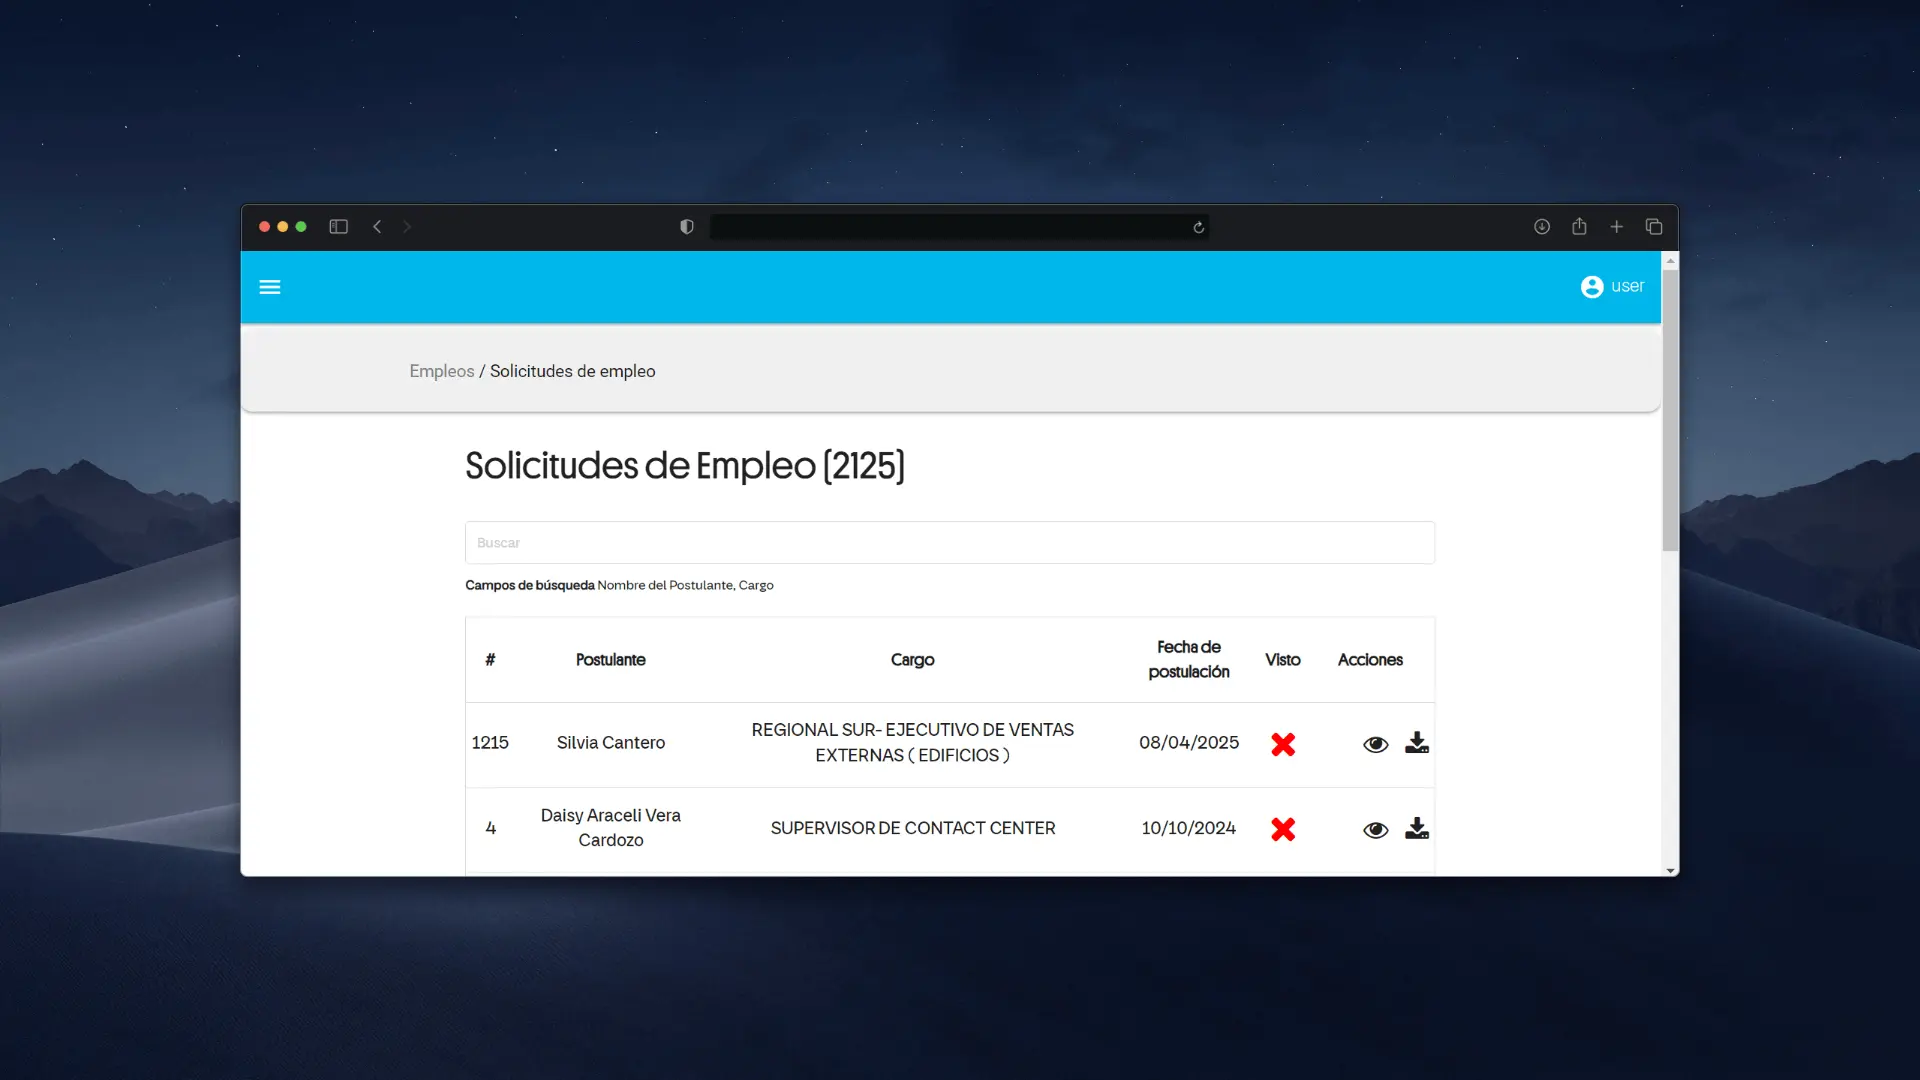
Task: Share the page using the share icon
Action: click(x=1579, y=227)
